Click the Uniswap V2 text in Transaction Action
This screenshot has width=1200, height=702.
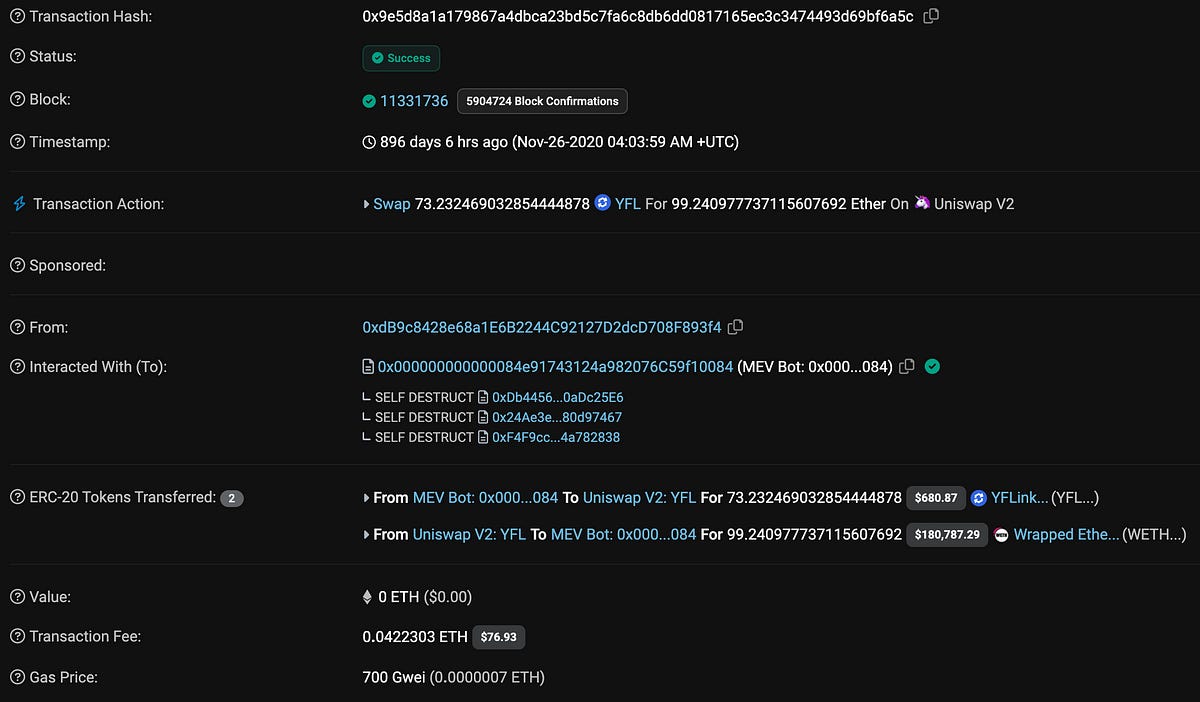point(974,203)
